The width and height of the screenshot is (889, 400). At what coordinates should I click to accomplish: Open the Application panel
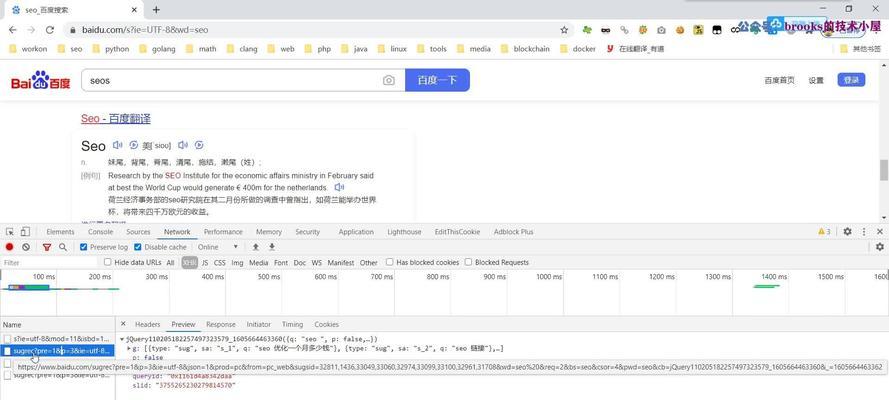tap(356, 232)
